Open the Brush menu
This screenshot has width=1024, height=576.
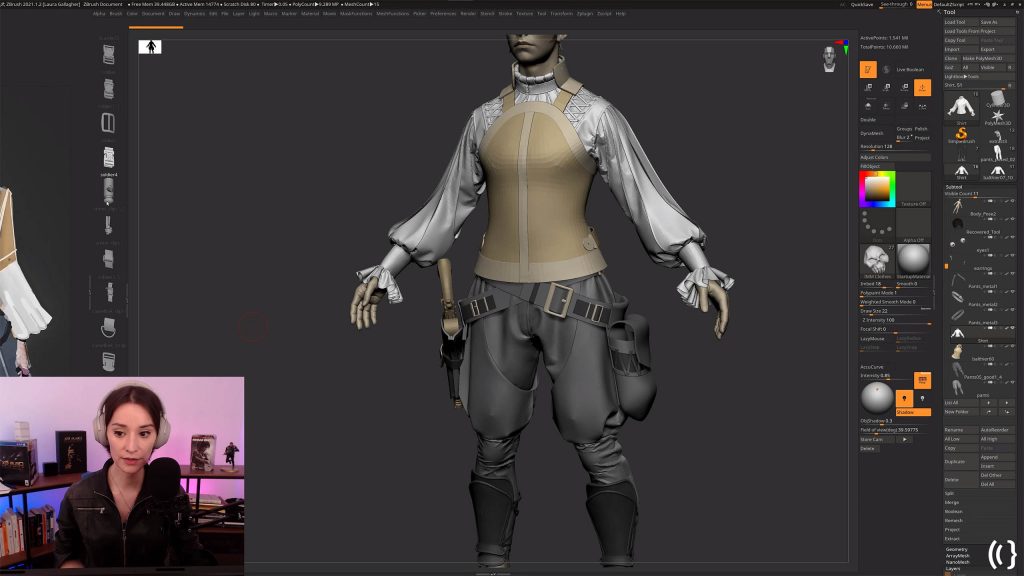(116, 13)
